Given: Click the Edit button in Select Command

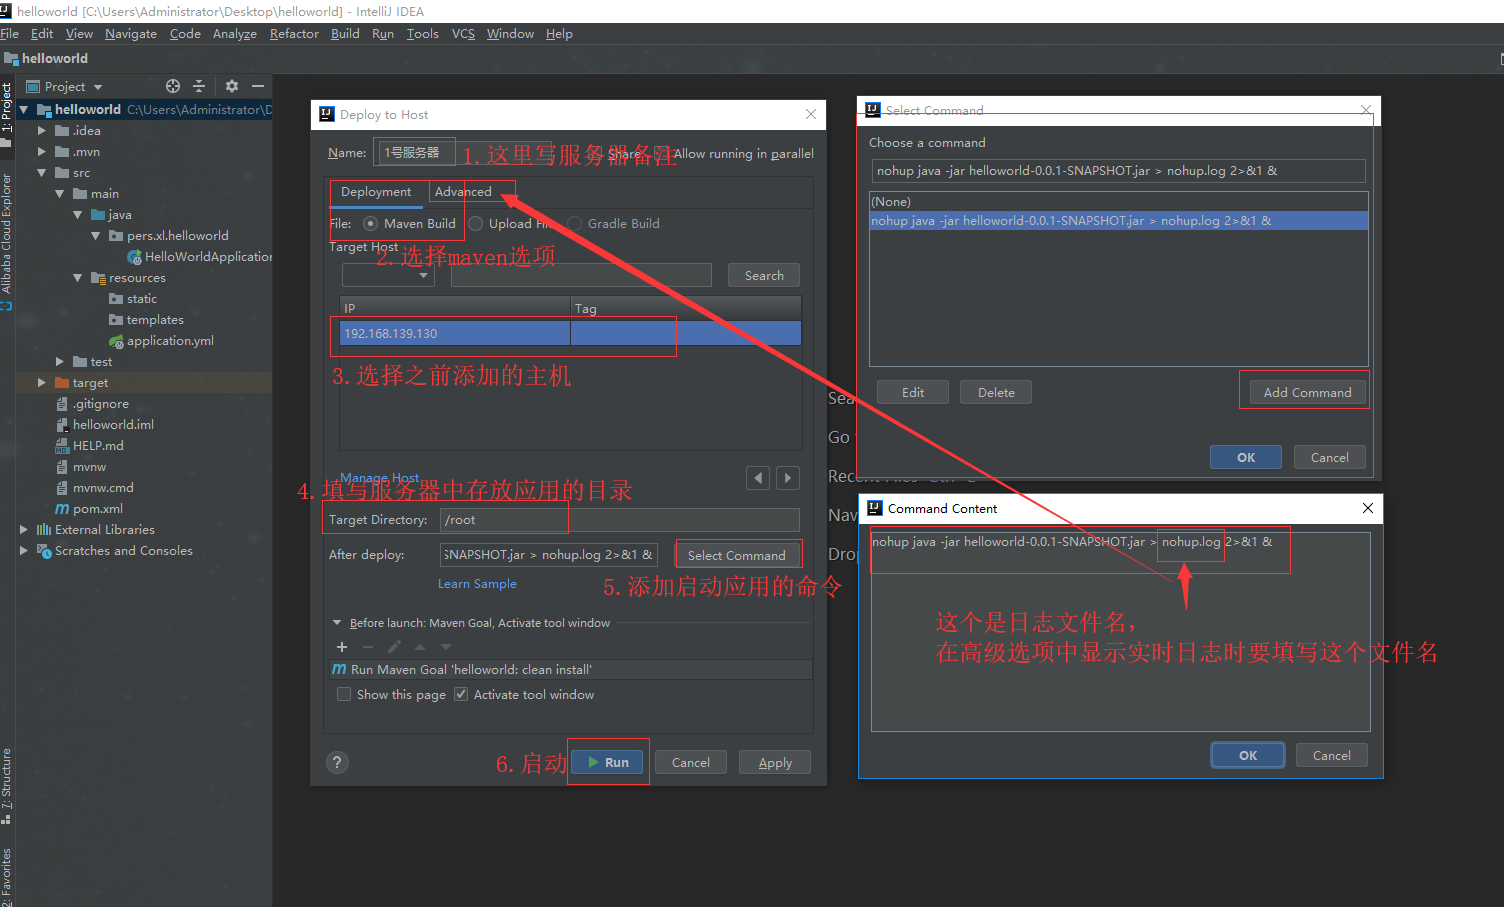Looking at the screenshot, I should click(913, 392).
